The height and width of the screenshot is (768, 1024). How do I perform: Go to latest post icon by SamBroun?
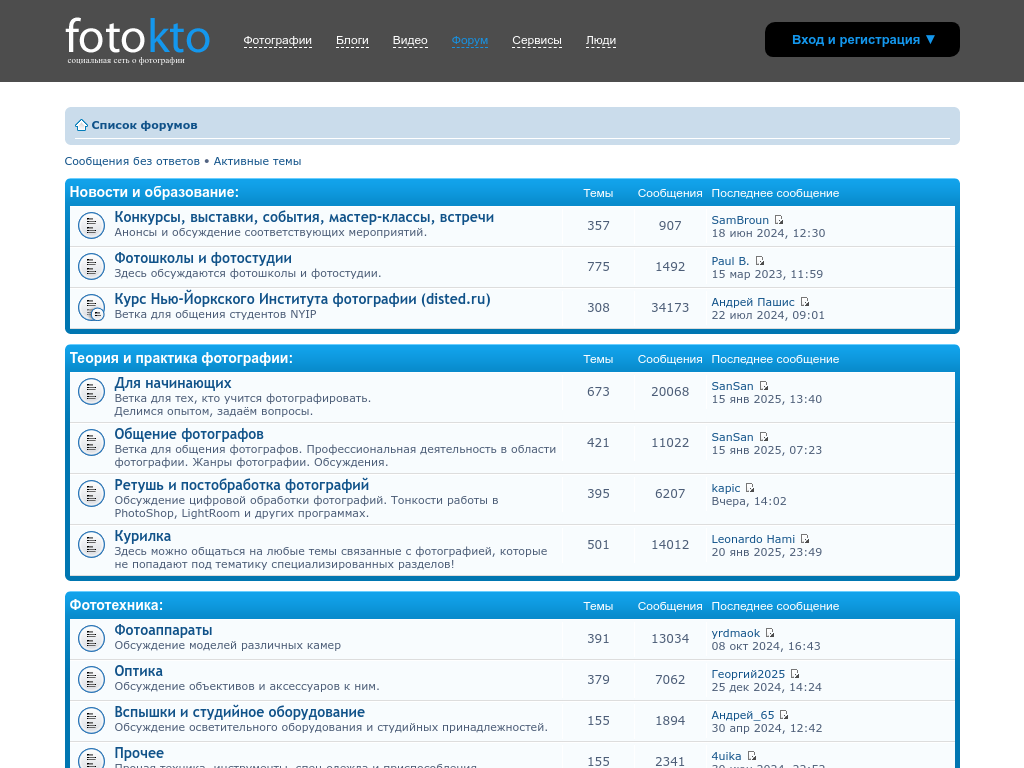(x=779, y=220)
